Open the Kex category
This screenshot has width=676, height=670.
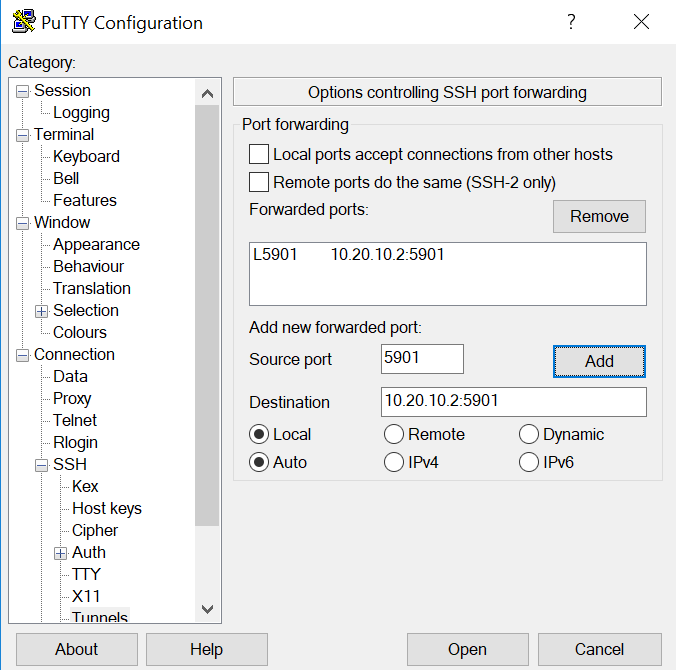point(85,486)
